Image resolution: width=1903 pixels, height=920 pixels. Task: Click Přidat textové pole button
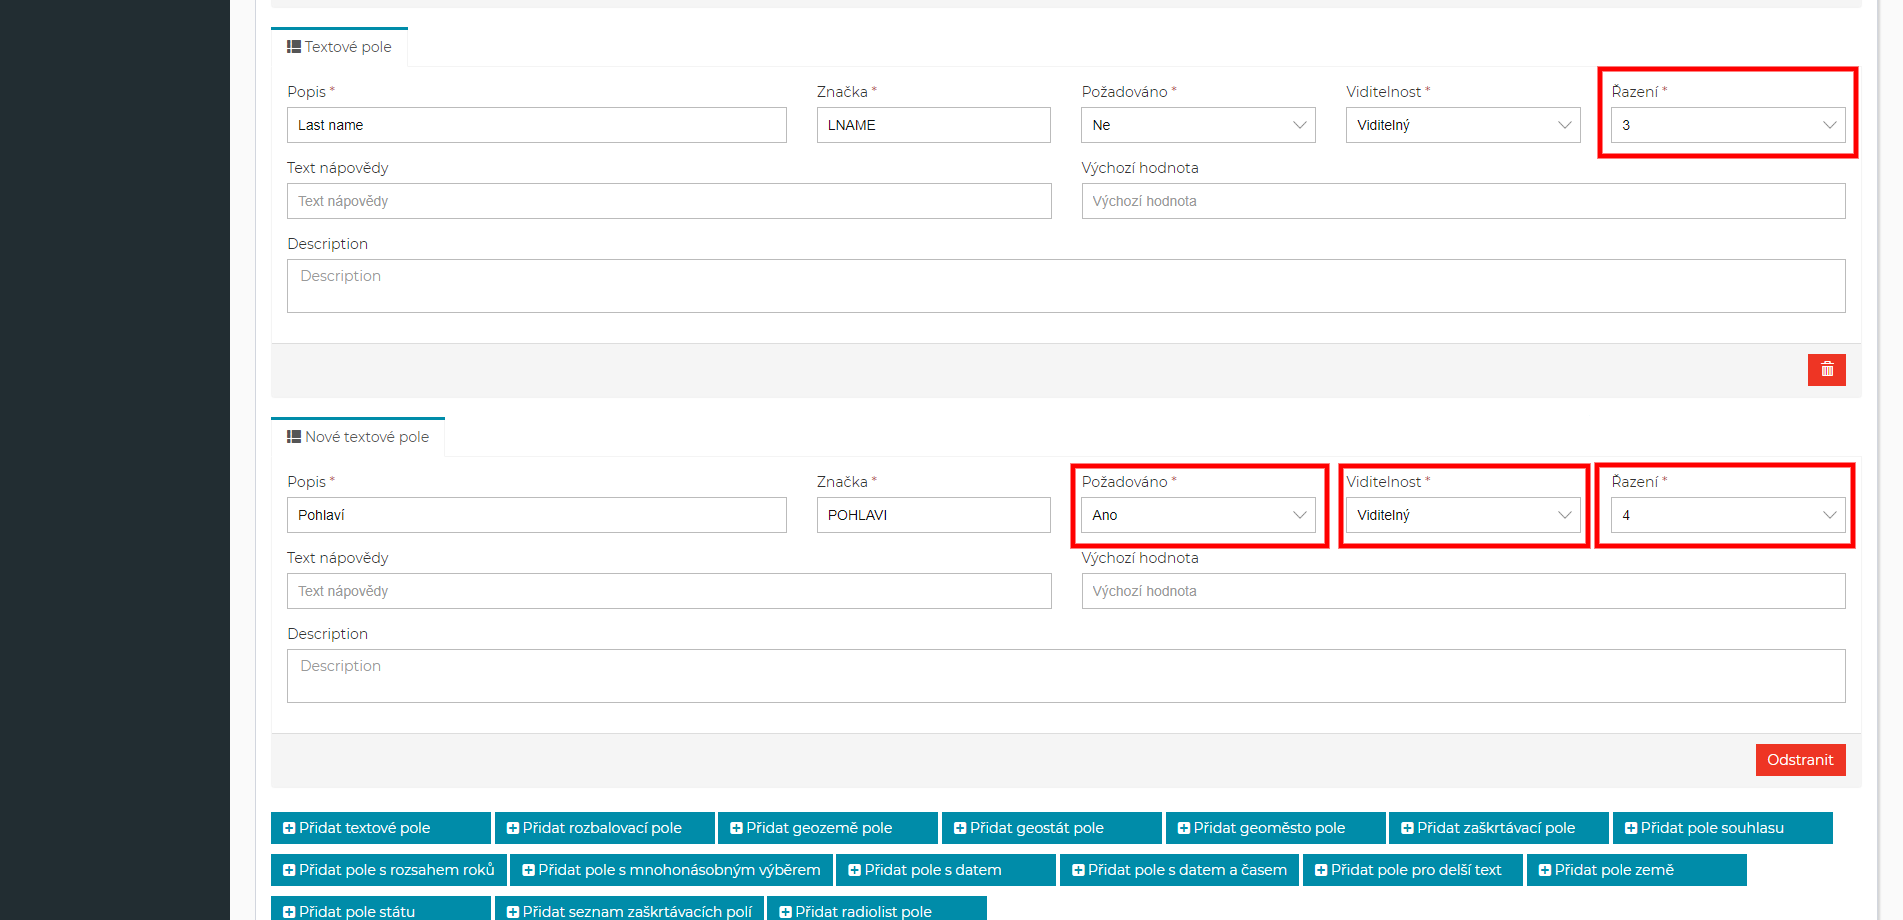point(381,828)
